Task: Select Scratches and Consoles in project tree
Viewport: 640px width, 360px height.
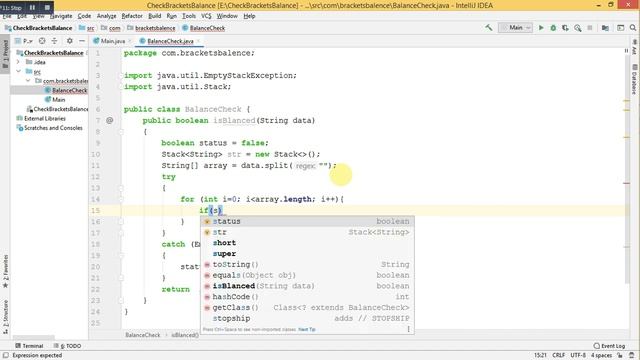Action: [49, 128]
